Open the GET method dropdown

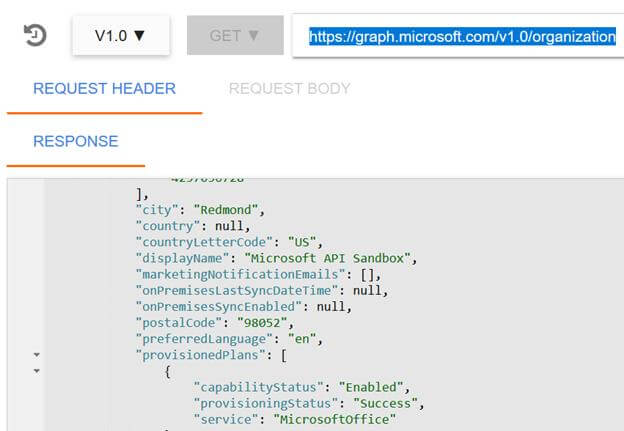click(x=235, y=35)
